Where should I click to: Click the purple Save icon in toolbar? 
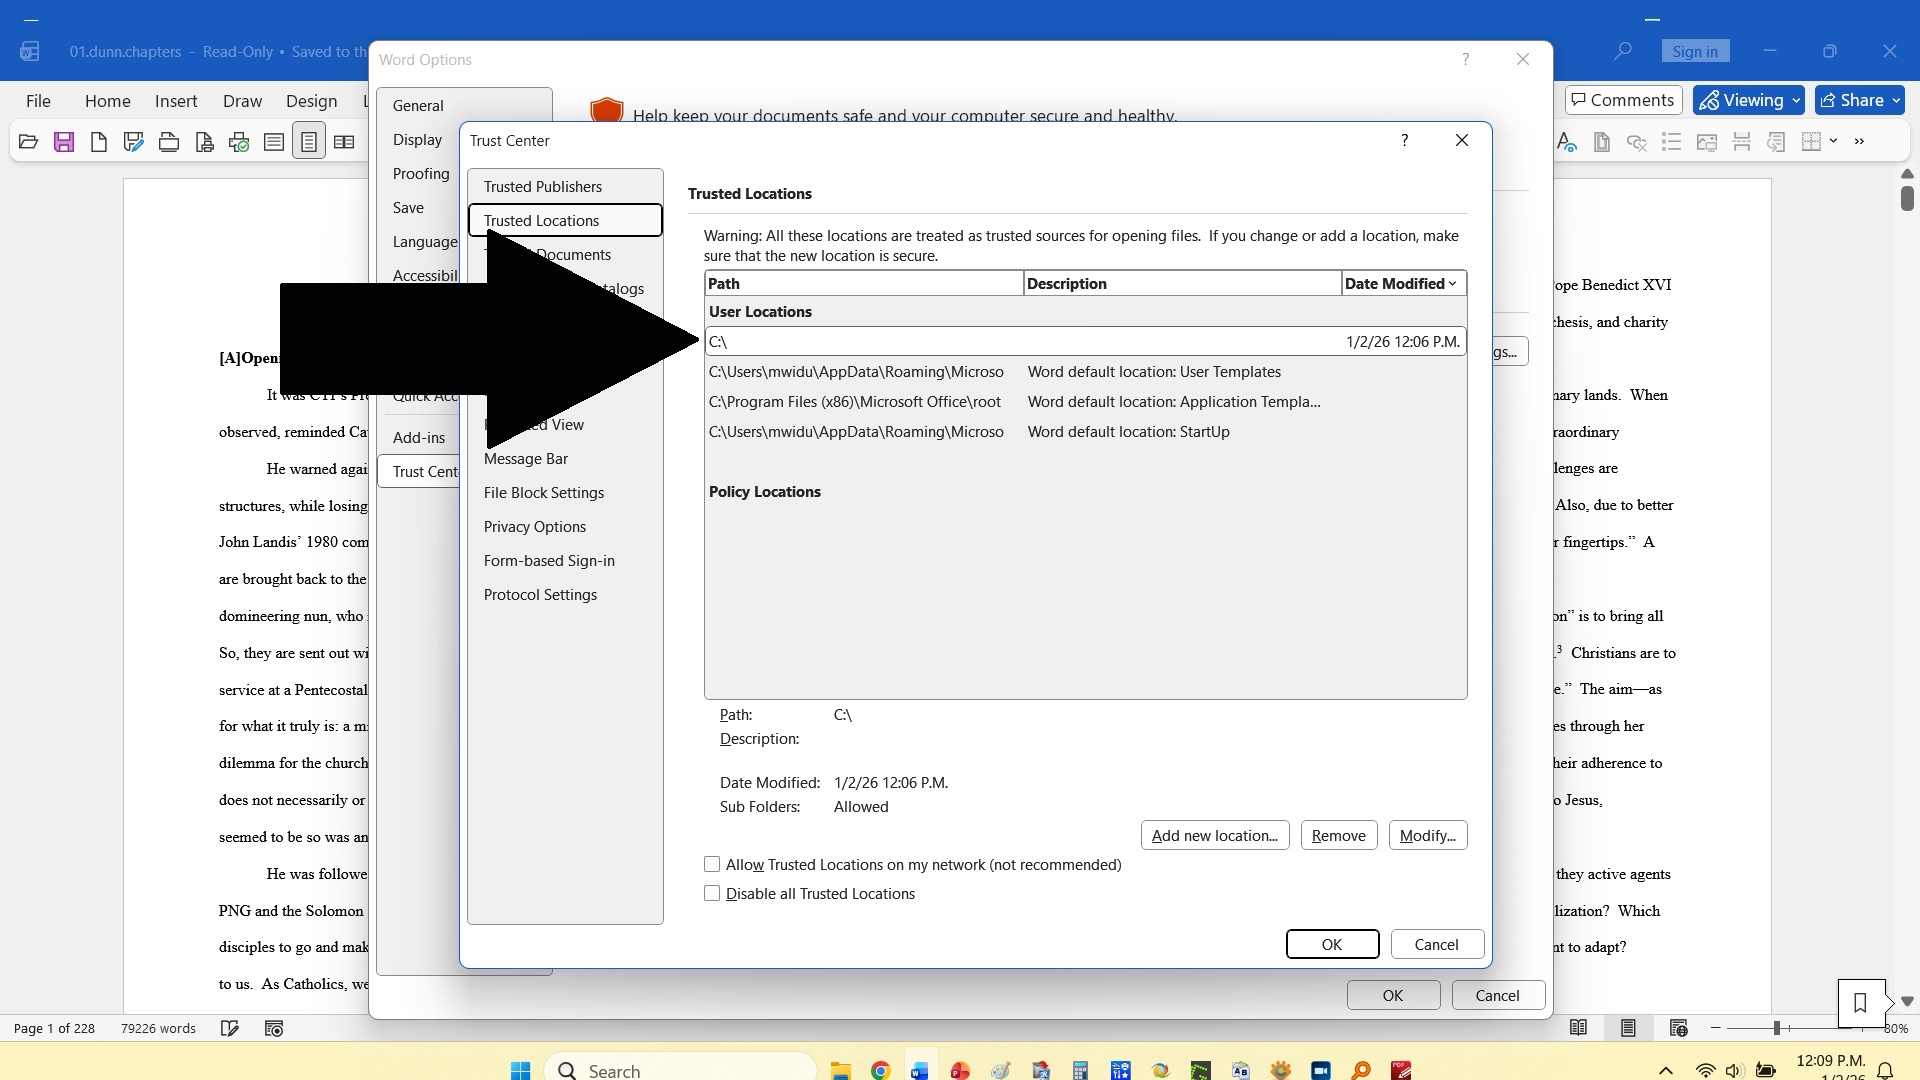(x=64, y=142)
